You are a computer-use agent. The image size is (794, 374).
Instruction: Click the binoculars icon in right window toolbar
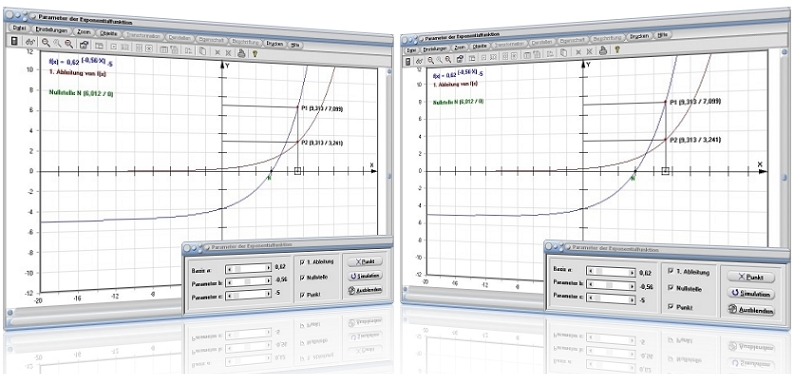[x=419, y=61]
